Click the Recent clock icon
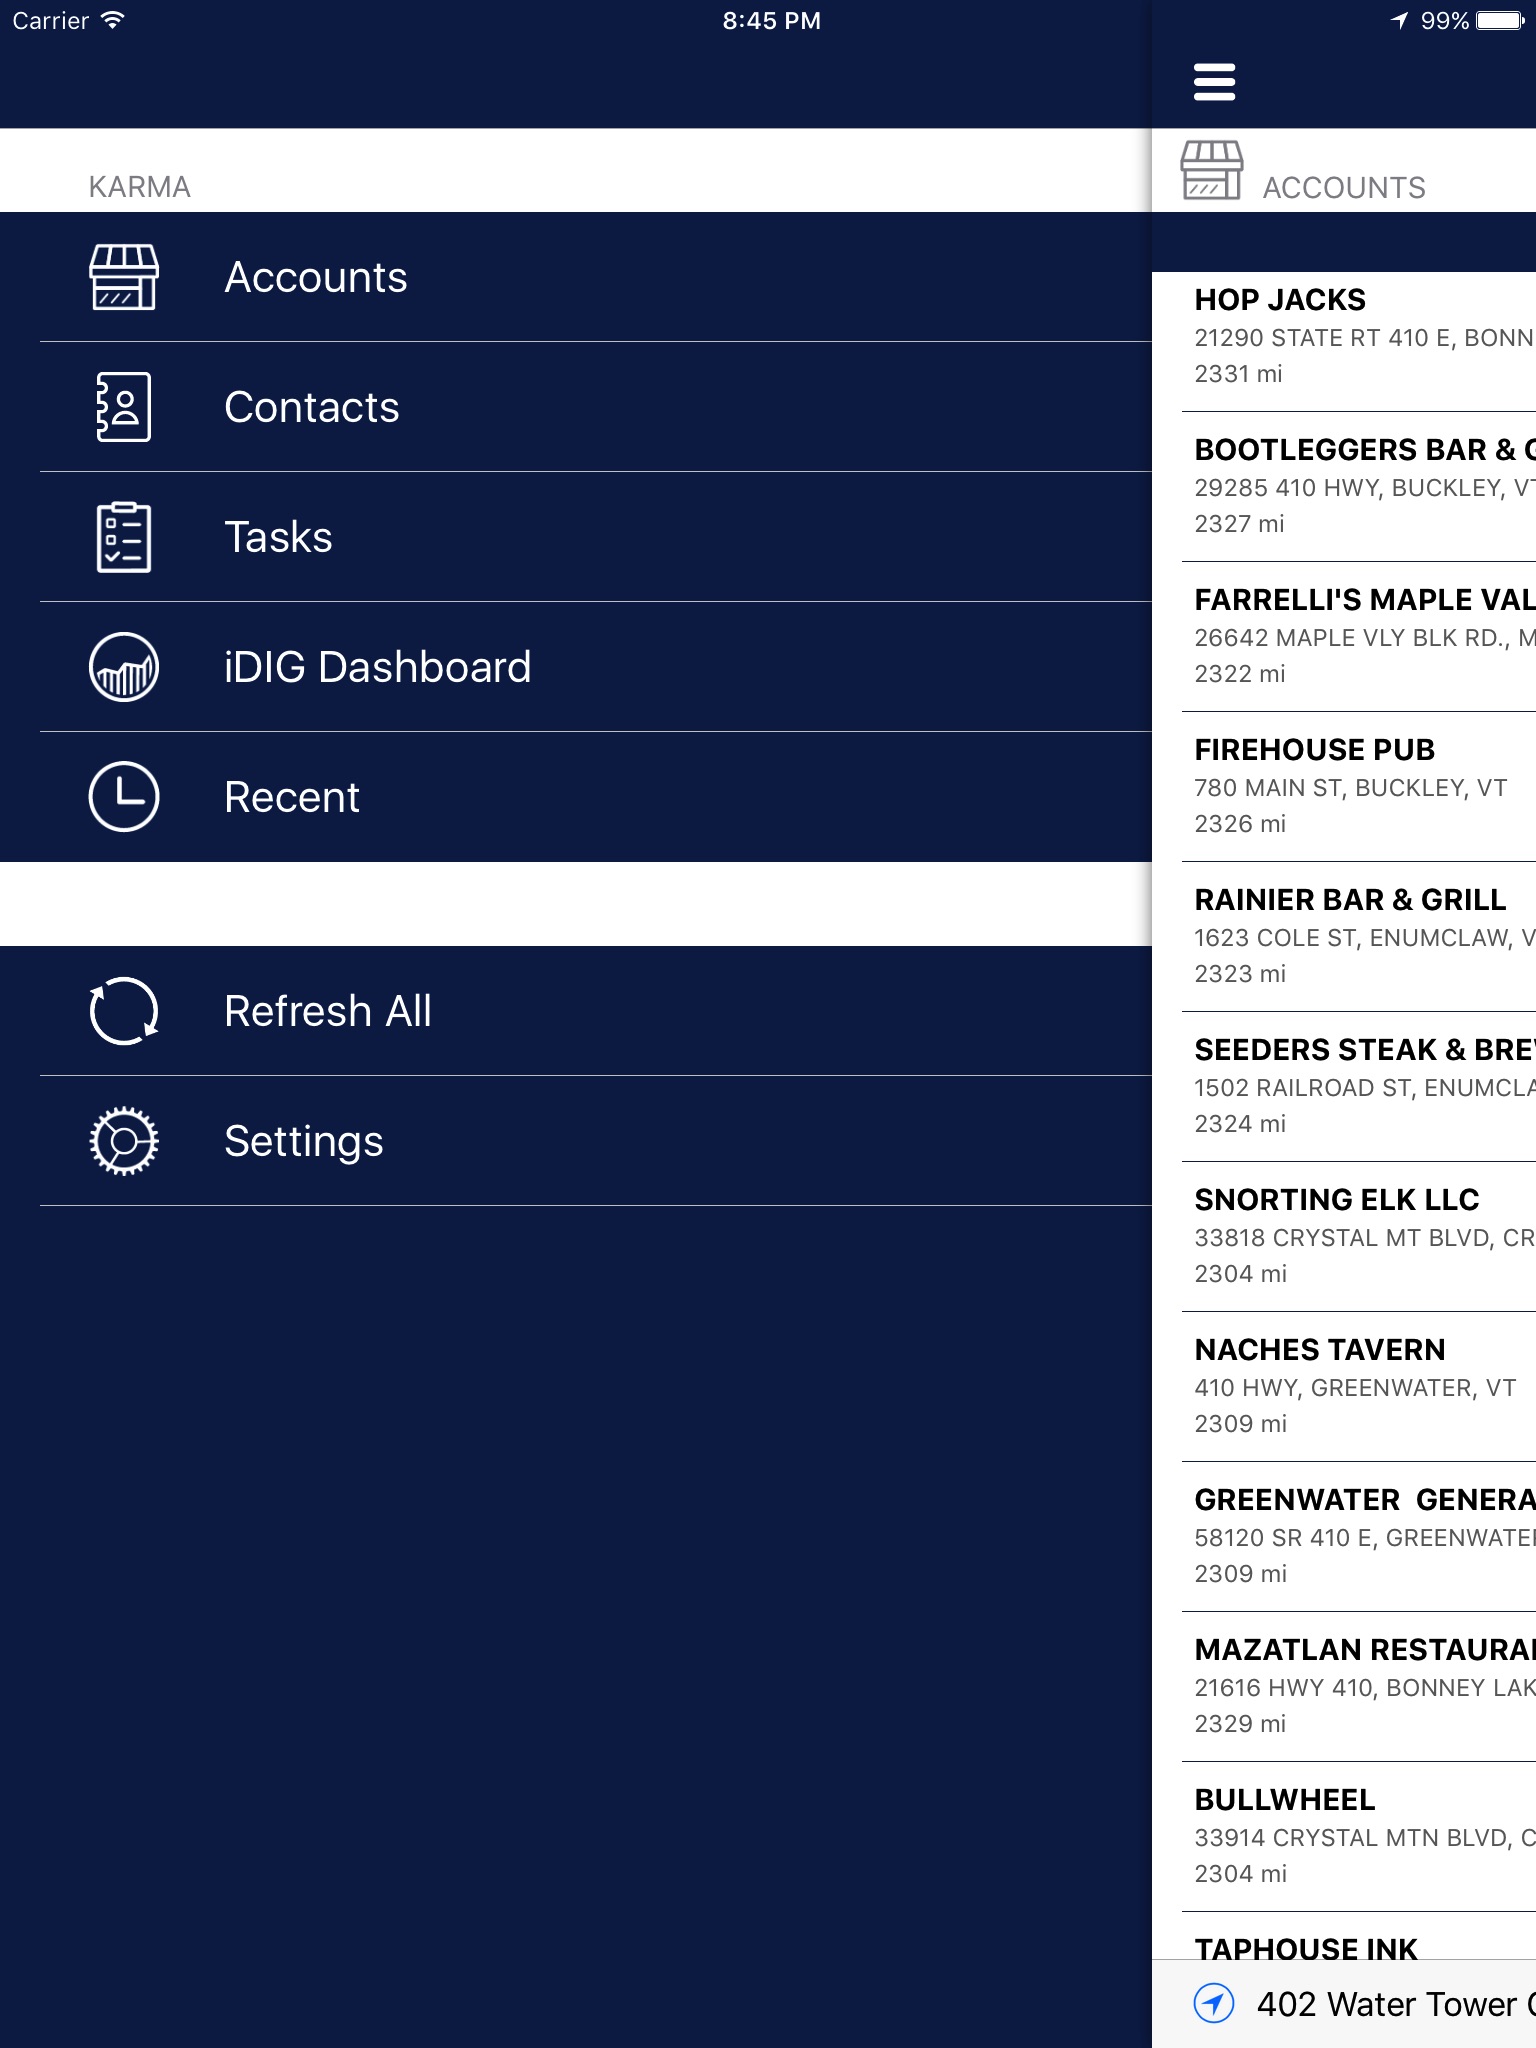 point(124,797)
